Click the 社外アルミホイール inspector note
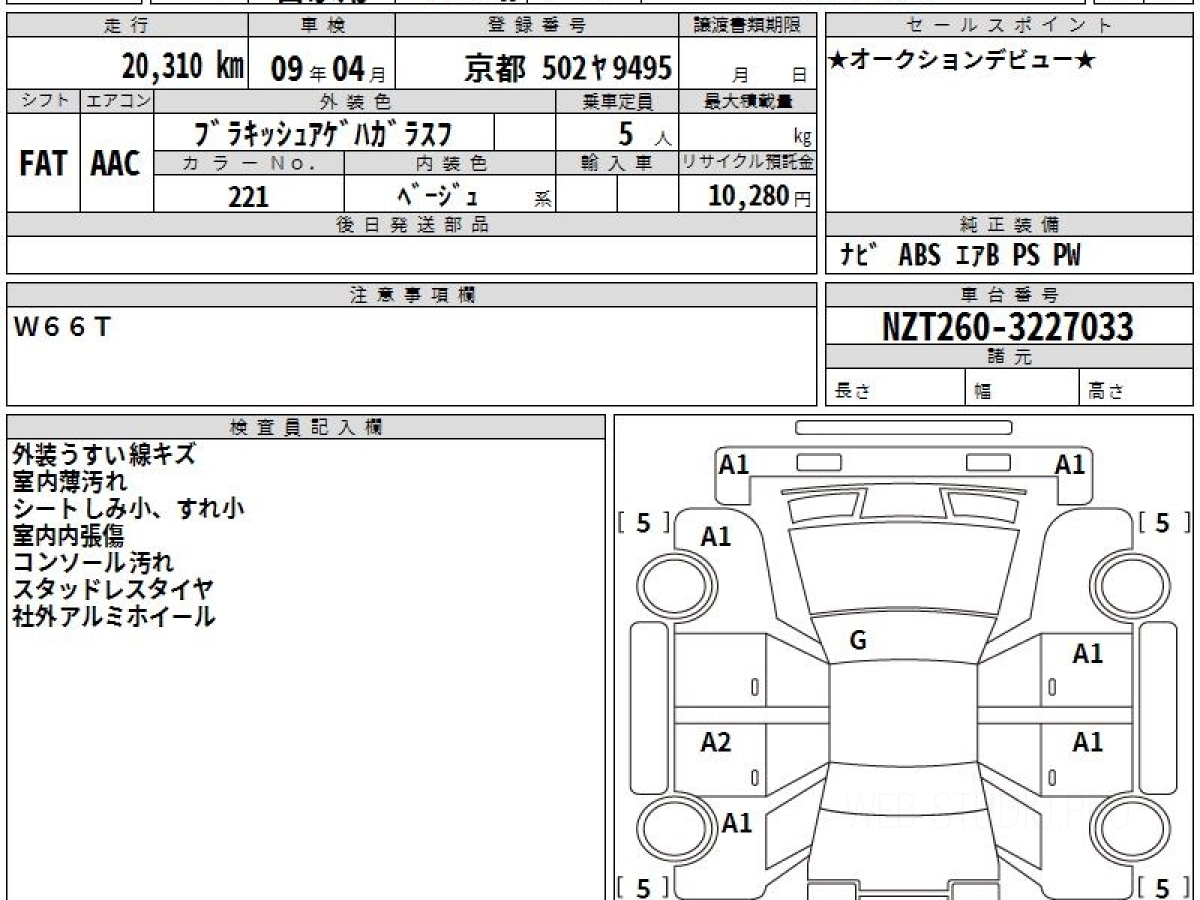1200x900 pixels. pos(113,616)
